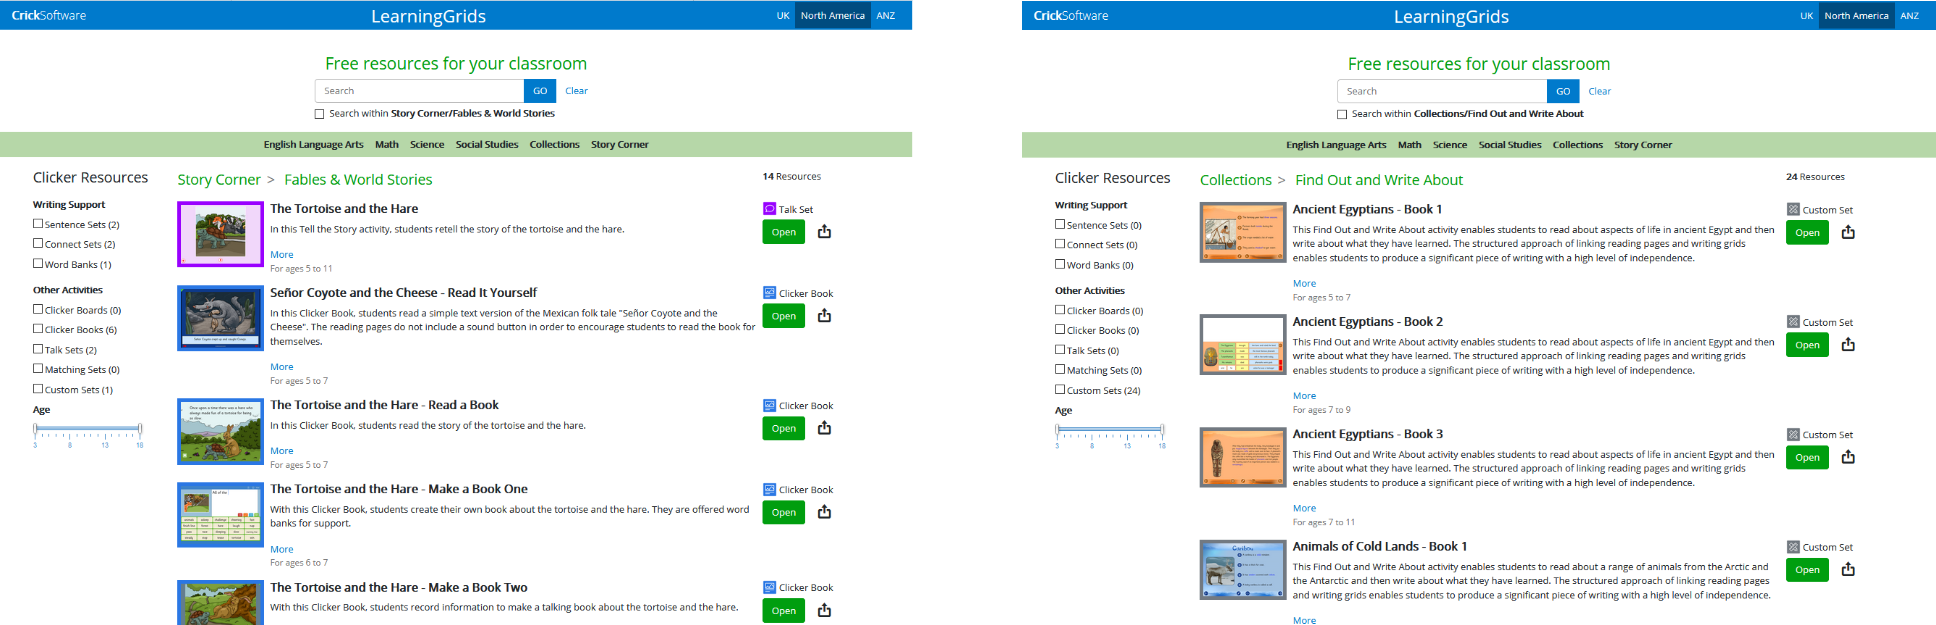1936x625 pixels.
Task: Click share icon for Tortoise and Hare - Make a Book One
Action: pos(824,512)
